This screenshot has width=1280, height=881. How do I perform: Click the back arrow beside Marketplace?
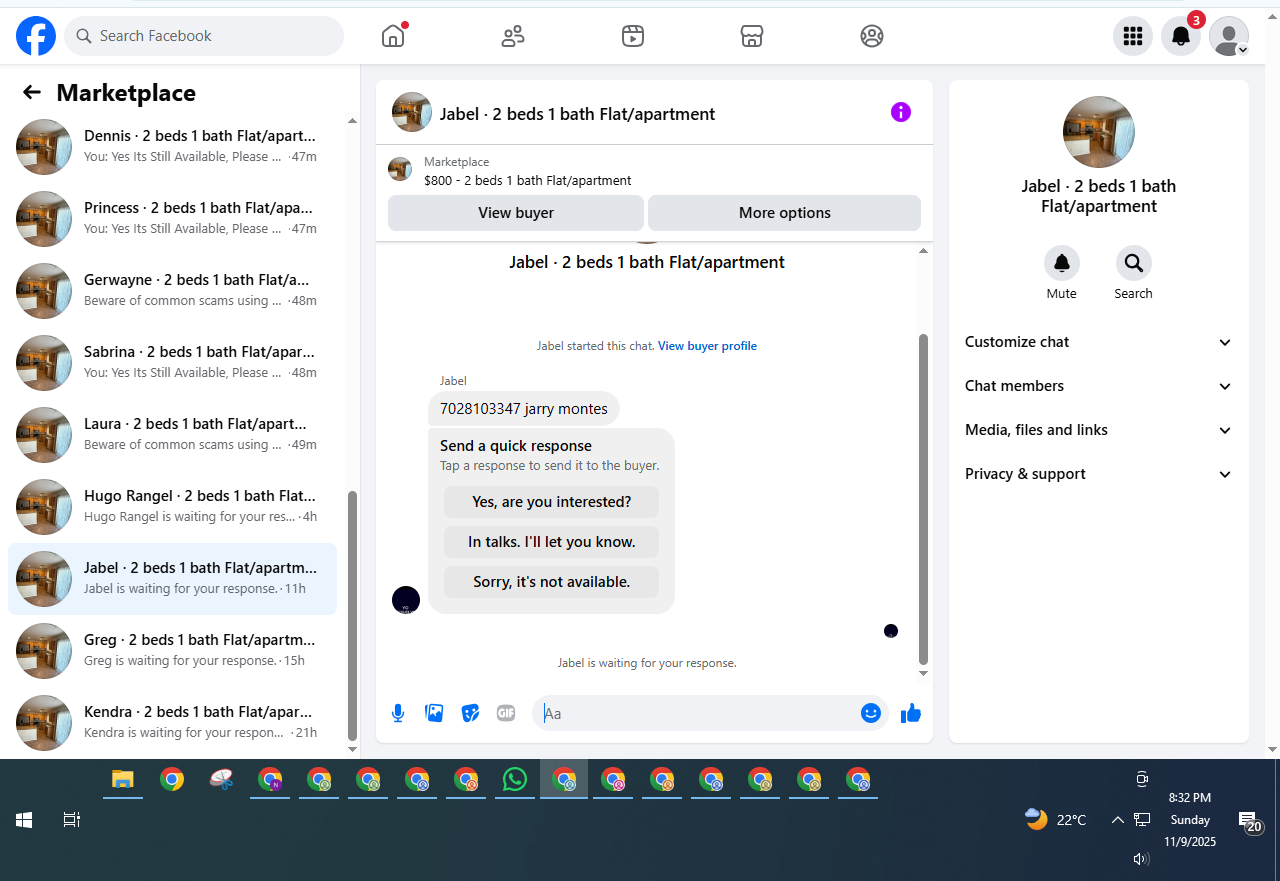coord(32,93)
